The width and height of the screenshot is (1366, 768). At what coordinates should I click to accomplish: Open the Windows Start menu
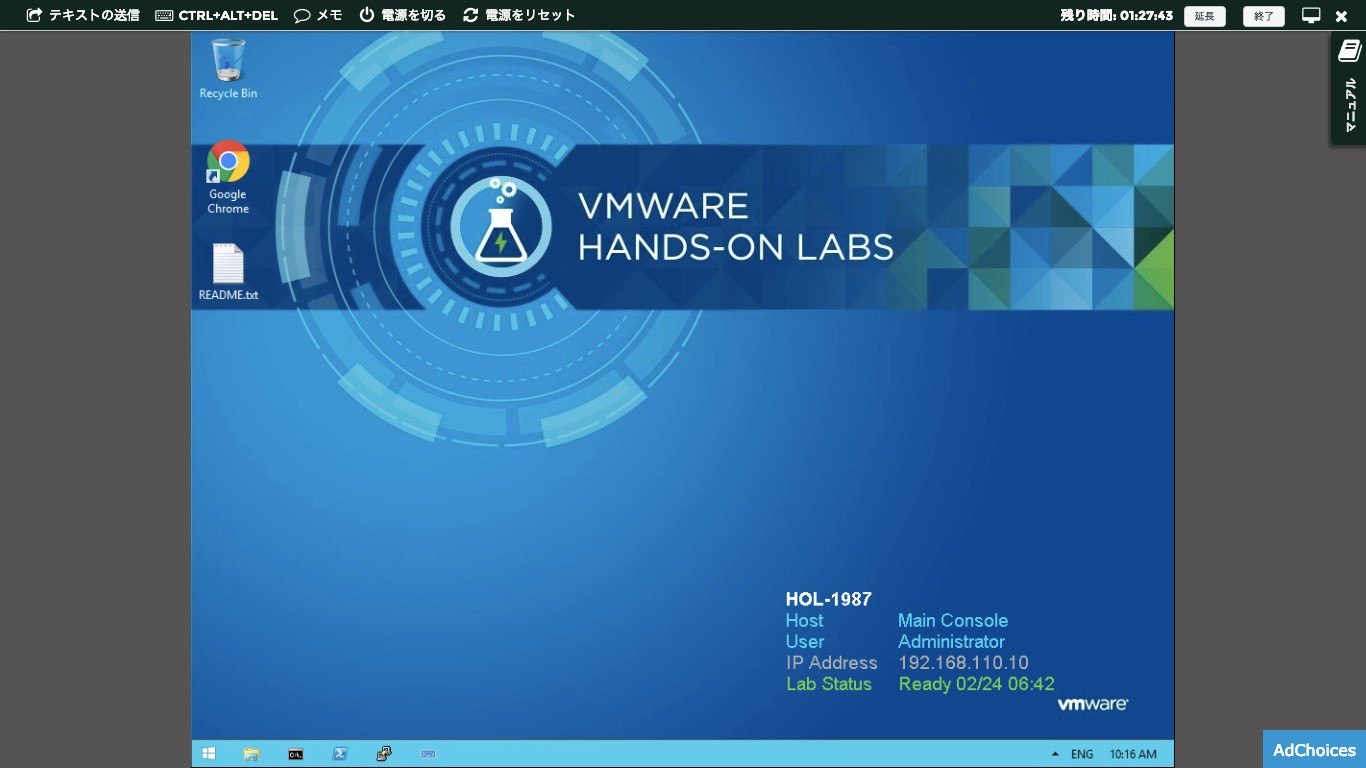tap(209, 754)
